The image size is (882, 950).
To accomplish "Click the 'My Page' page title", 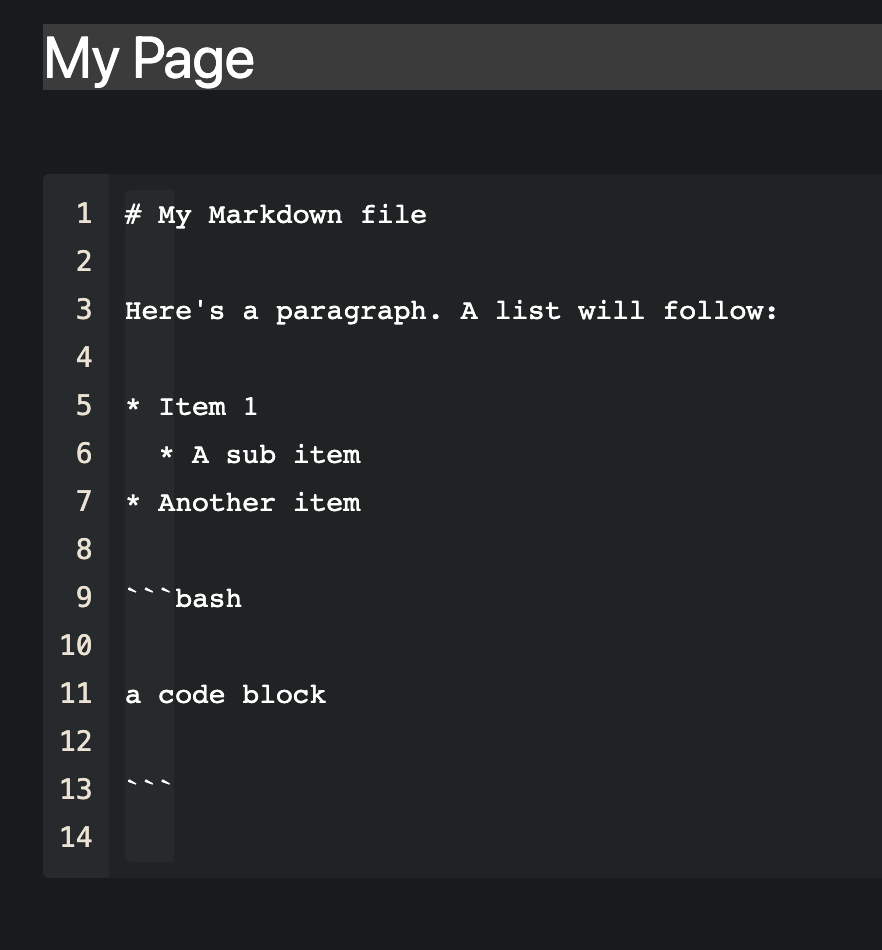I will pos(148,58).
